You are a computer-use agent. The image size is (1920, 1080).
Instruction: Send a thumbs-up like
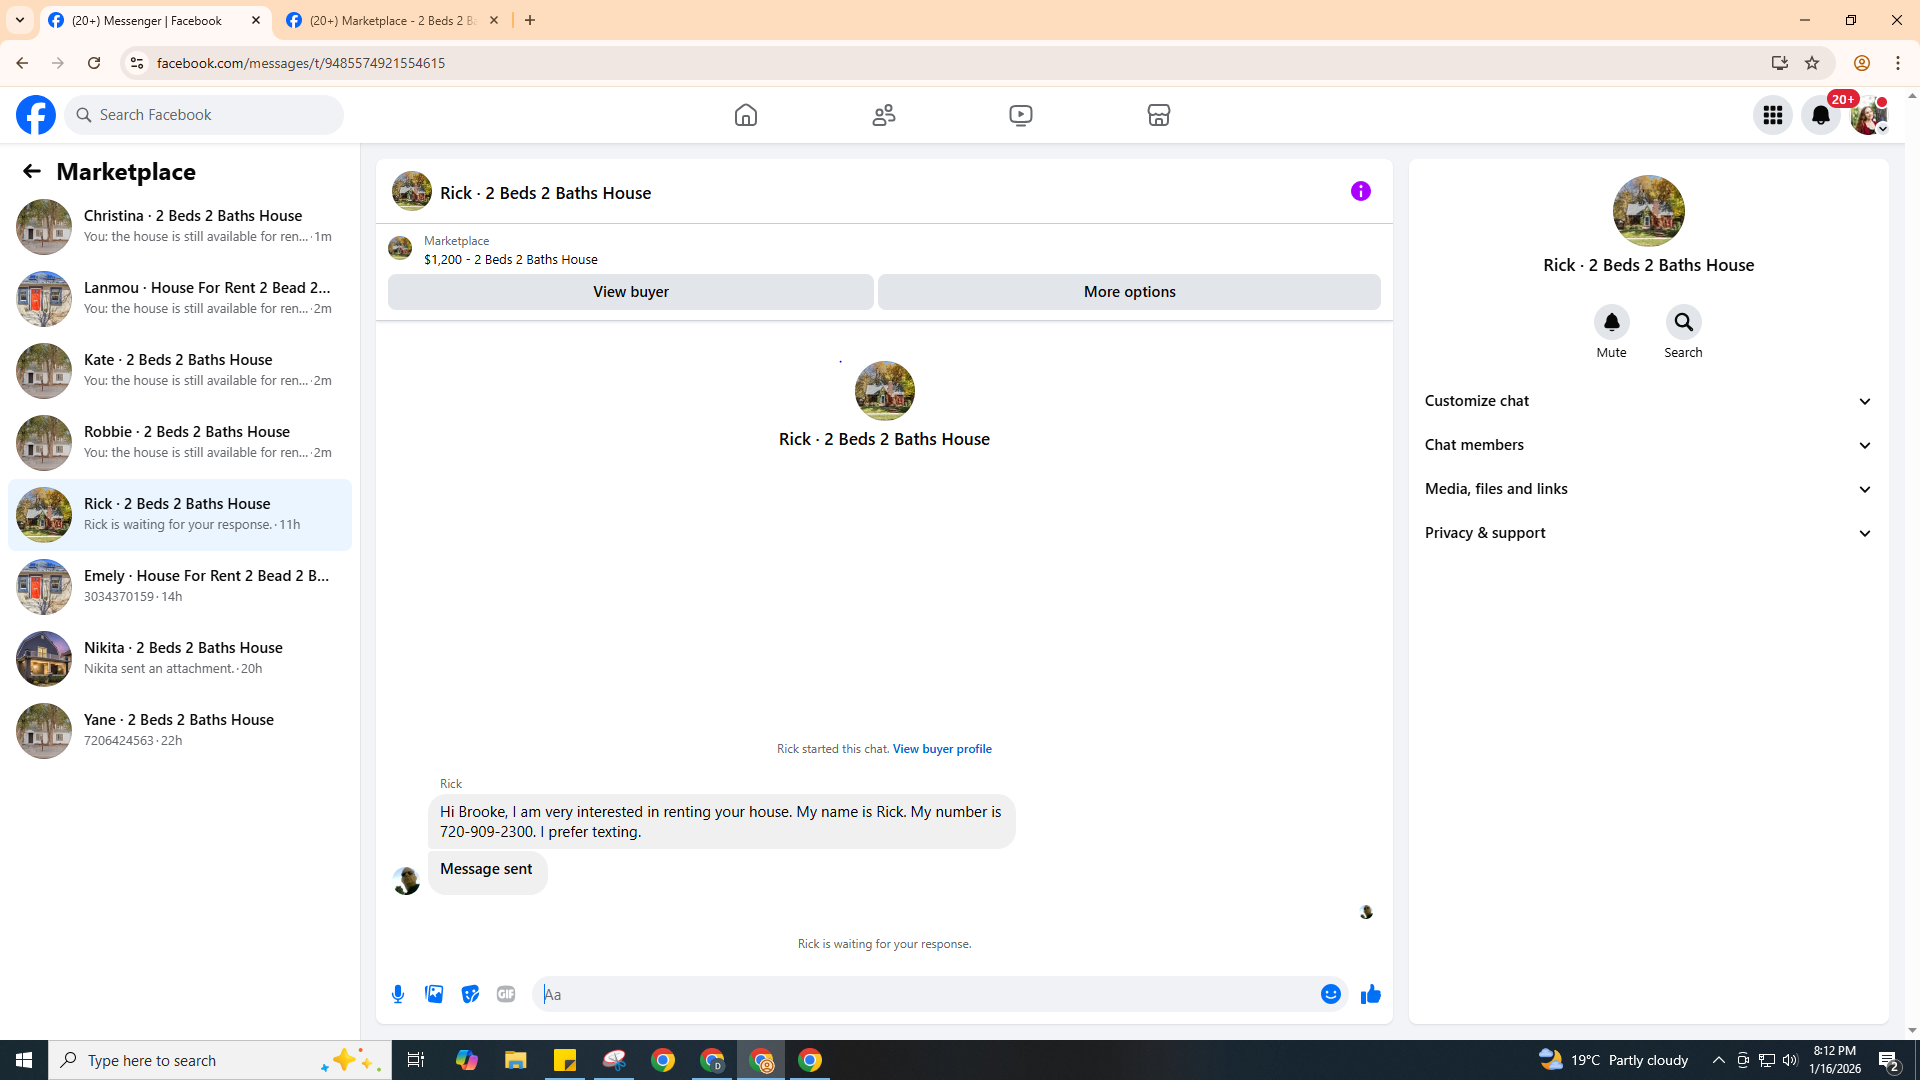pos(1370,994)
